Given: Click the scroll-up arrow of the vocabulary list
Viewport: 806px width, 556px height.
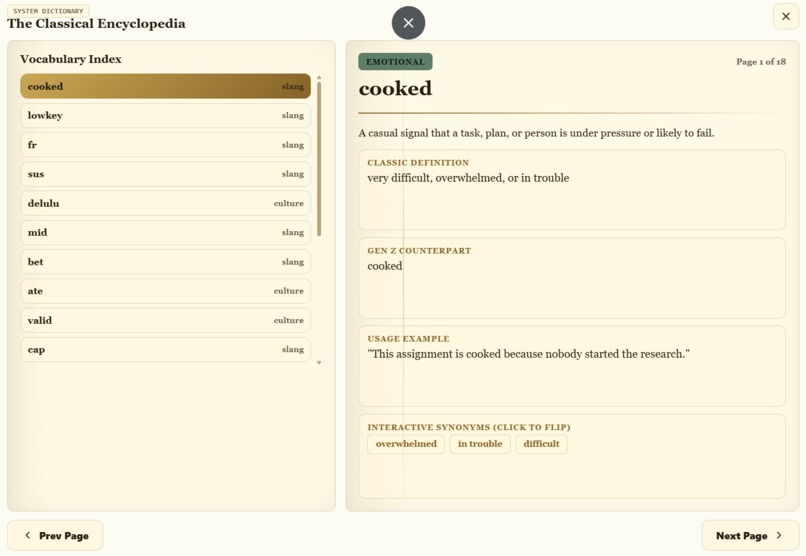Looking at the screenshot, I should [319, 78].
